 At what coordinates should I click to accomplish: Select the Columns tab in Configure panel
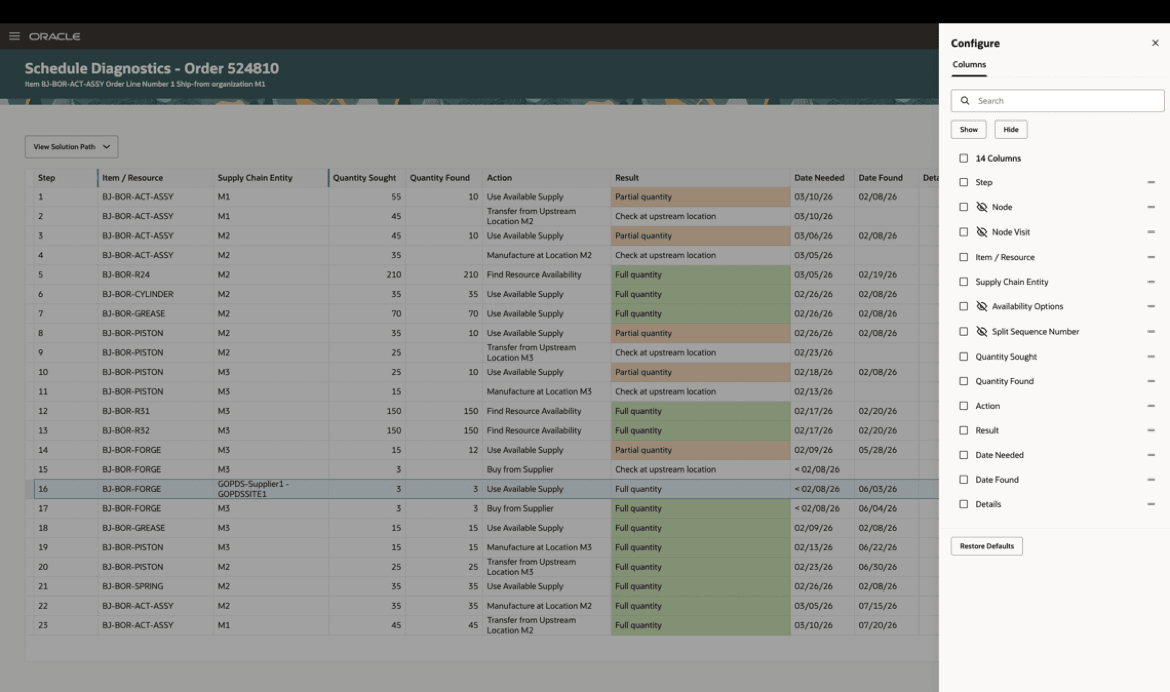click(x=970, y=64)
